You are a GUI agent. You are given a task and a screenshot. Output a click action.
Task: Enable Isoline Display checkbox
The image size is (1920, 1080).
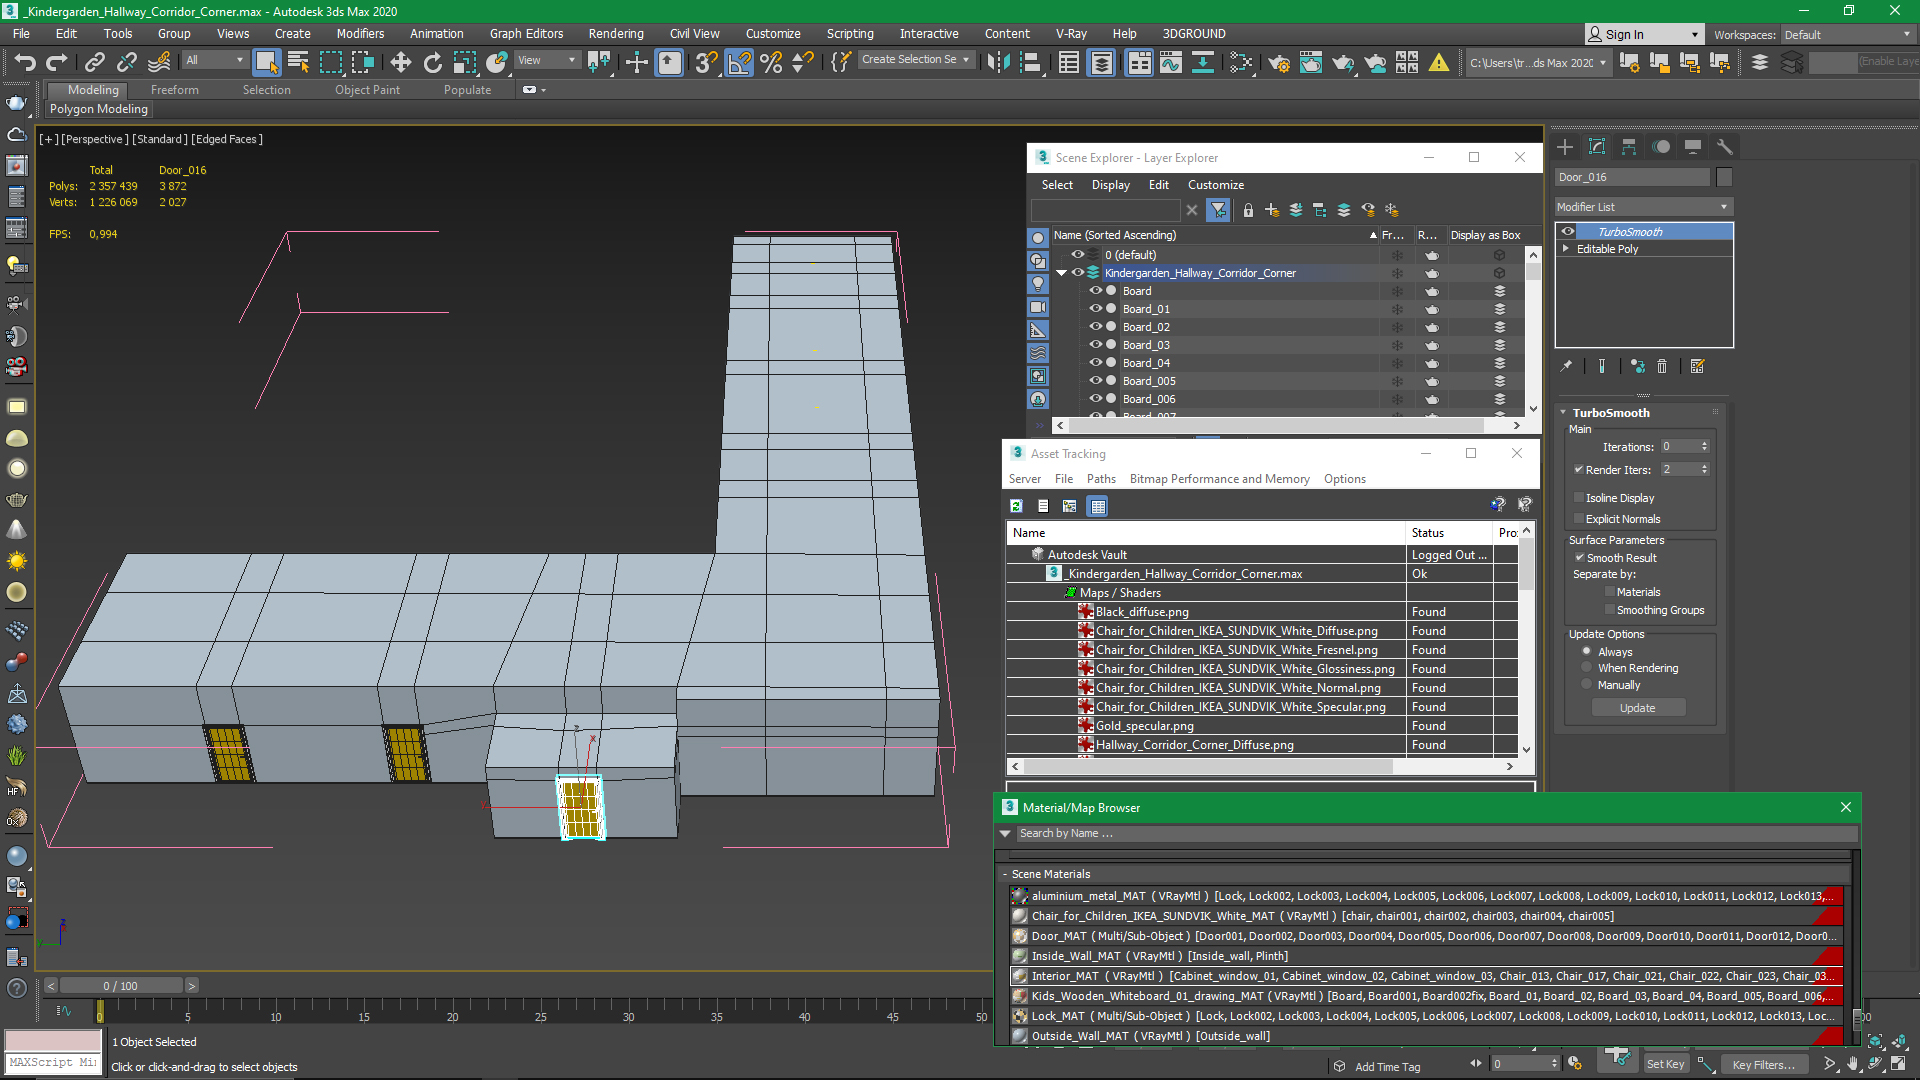(1579, 497)
